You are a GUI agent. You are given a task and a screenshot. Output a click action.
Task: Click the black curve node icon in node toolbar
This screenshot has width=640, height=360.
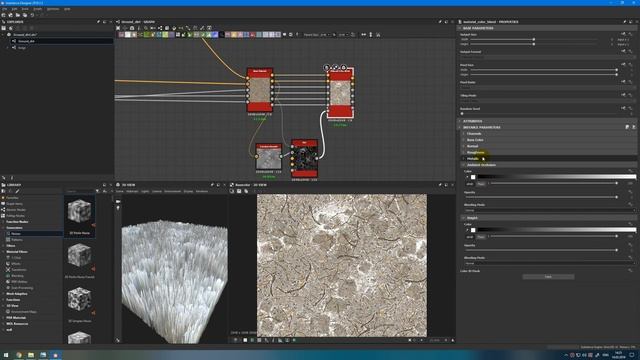(222, 35)
